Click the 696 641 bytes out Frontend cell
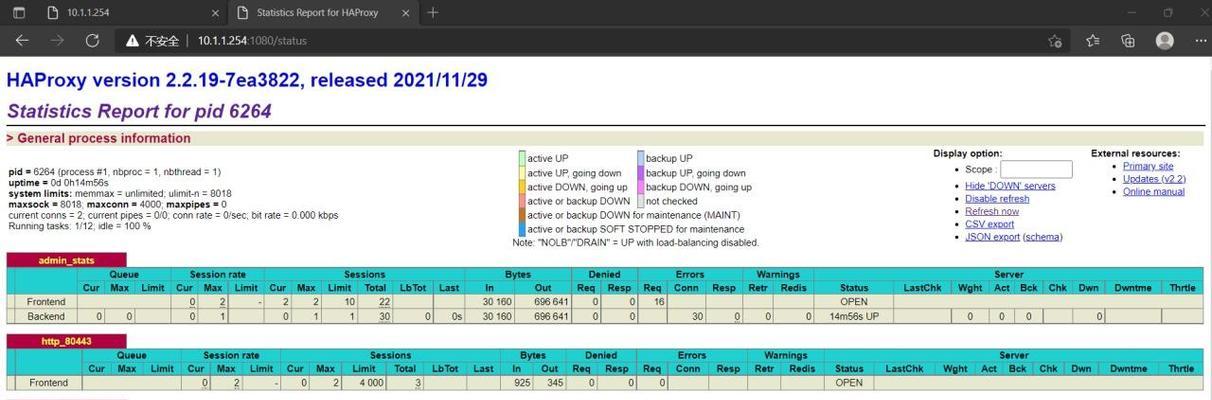 551,302
